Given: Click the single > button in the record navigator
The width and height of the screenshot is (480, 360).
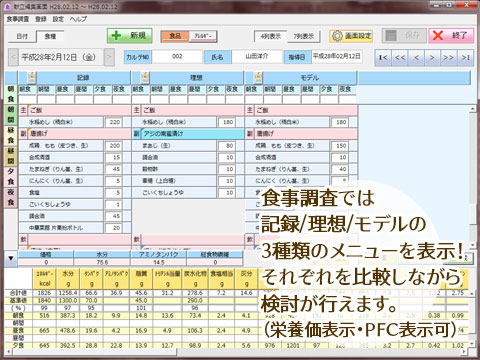Looking at the screenshot, I should tap(432, 58).
